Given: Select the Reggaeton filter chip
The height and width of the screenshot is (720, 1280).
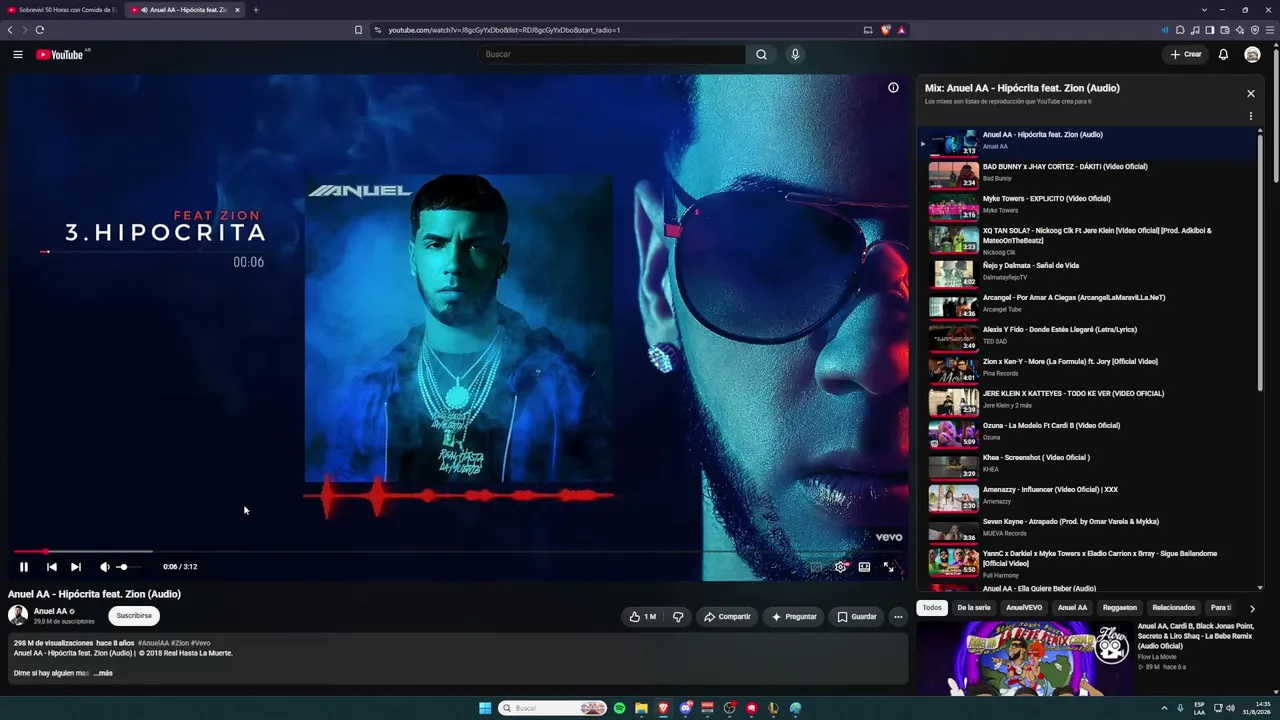Looking at the screenshot, I should [x=1120, y=608].
